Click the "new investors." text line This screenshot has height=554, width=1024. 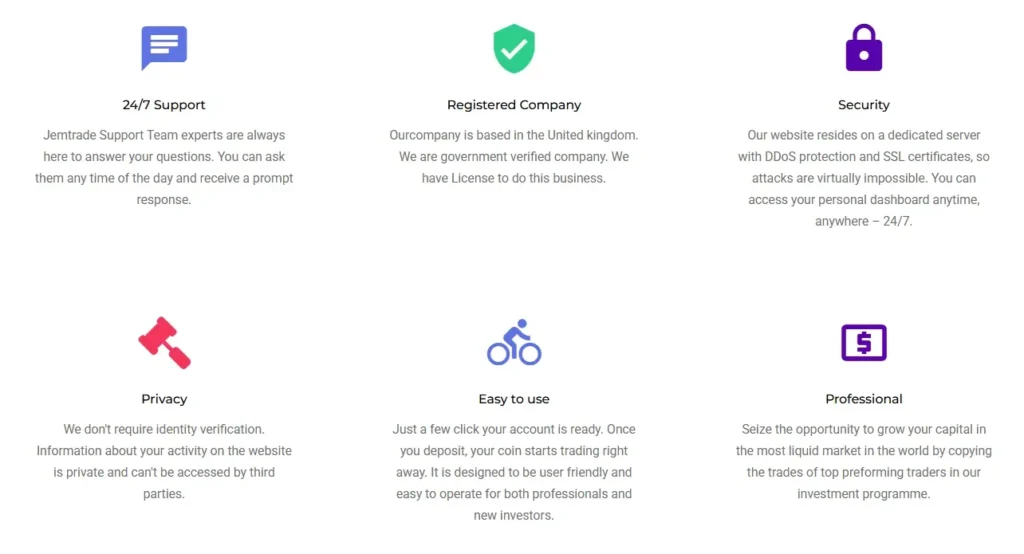point(514,515)
